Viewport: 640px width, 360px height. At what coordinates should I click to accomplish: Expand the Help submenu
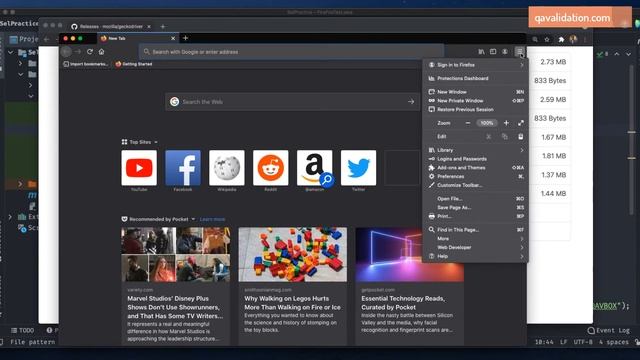(476, 256)
